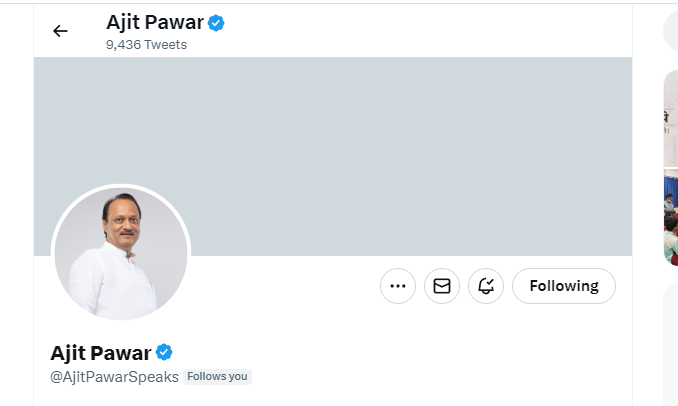Open Ajit Pawar's round profile photo
The image size is (678, 406).
click(x=121, y=254)
